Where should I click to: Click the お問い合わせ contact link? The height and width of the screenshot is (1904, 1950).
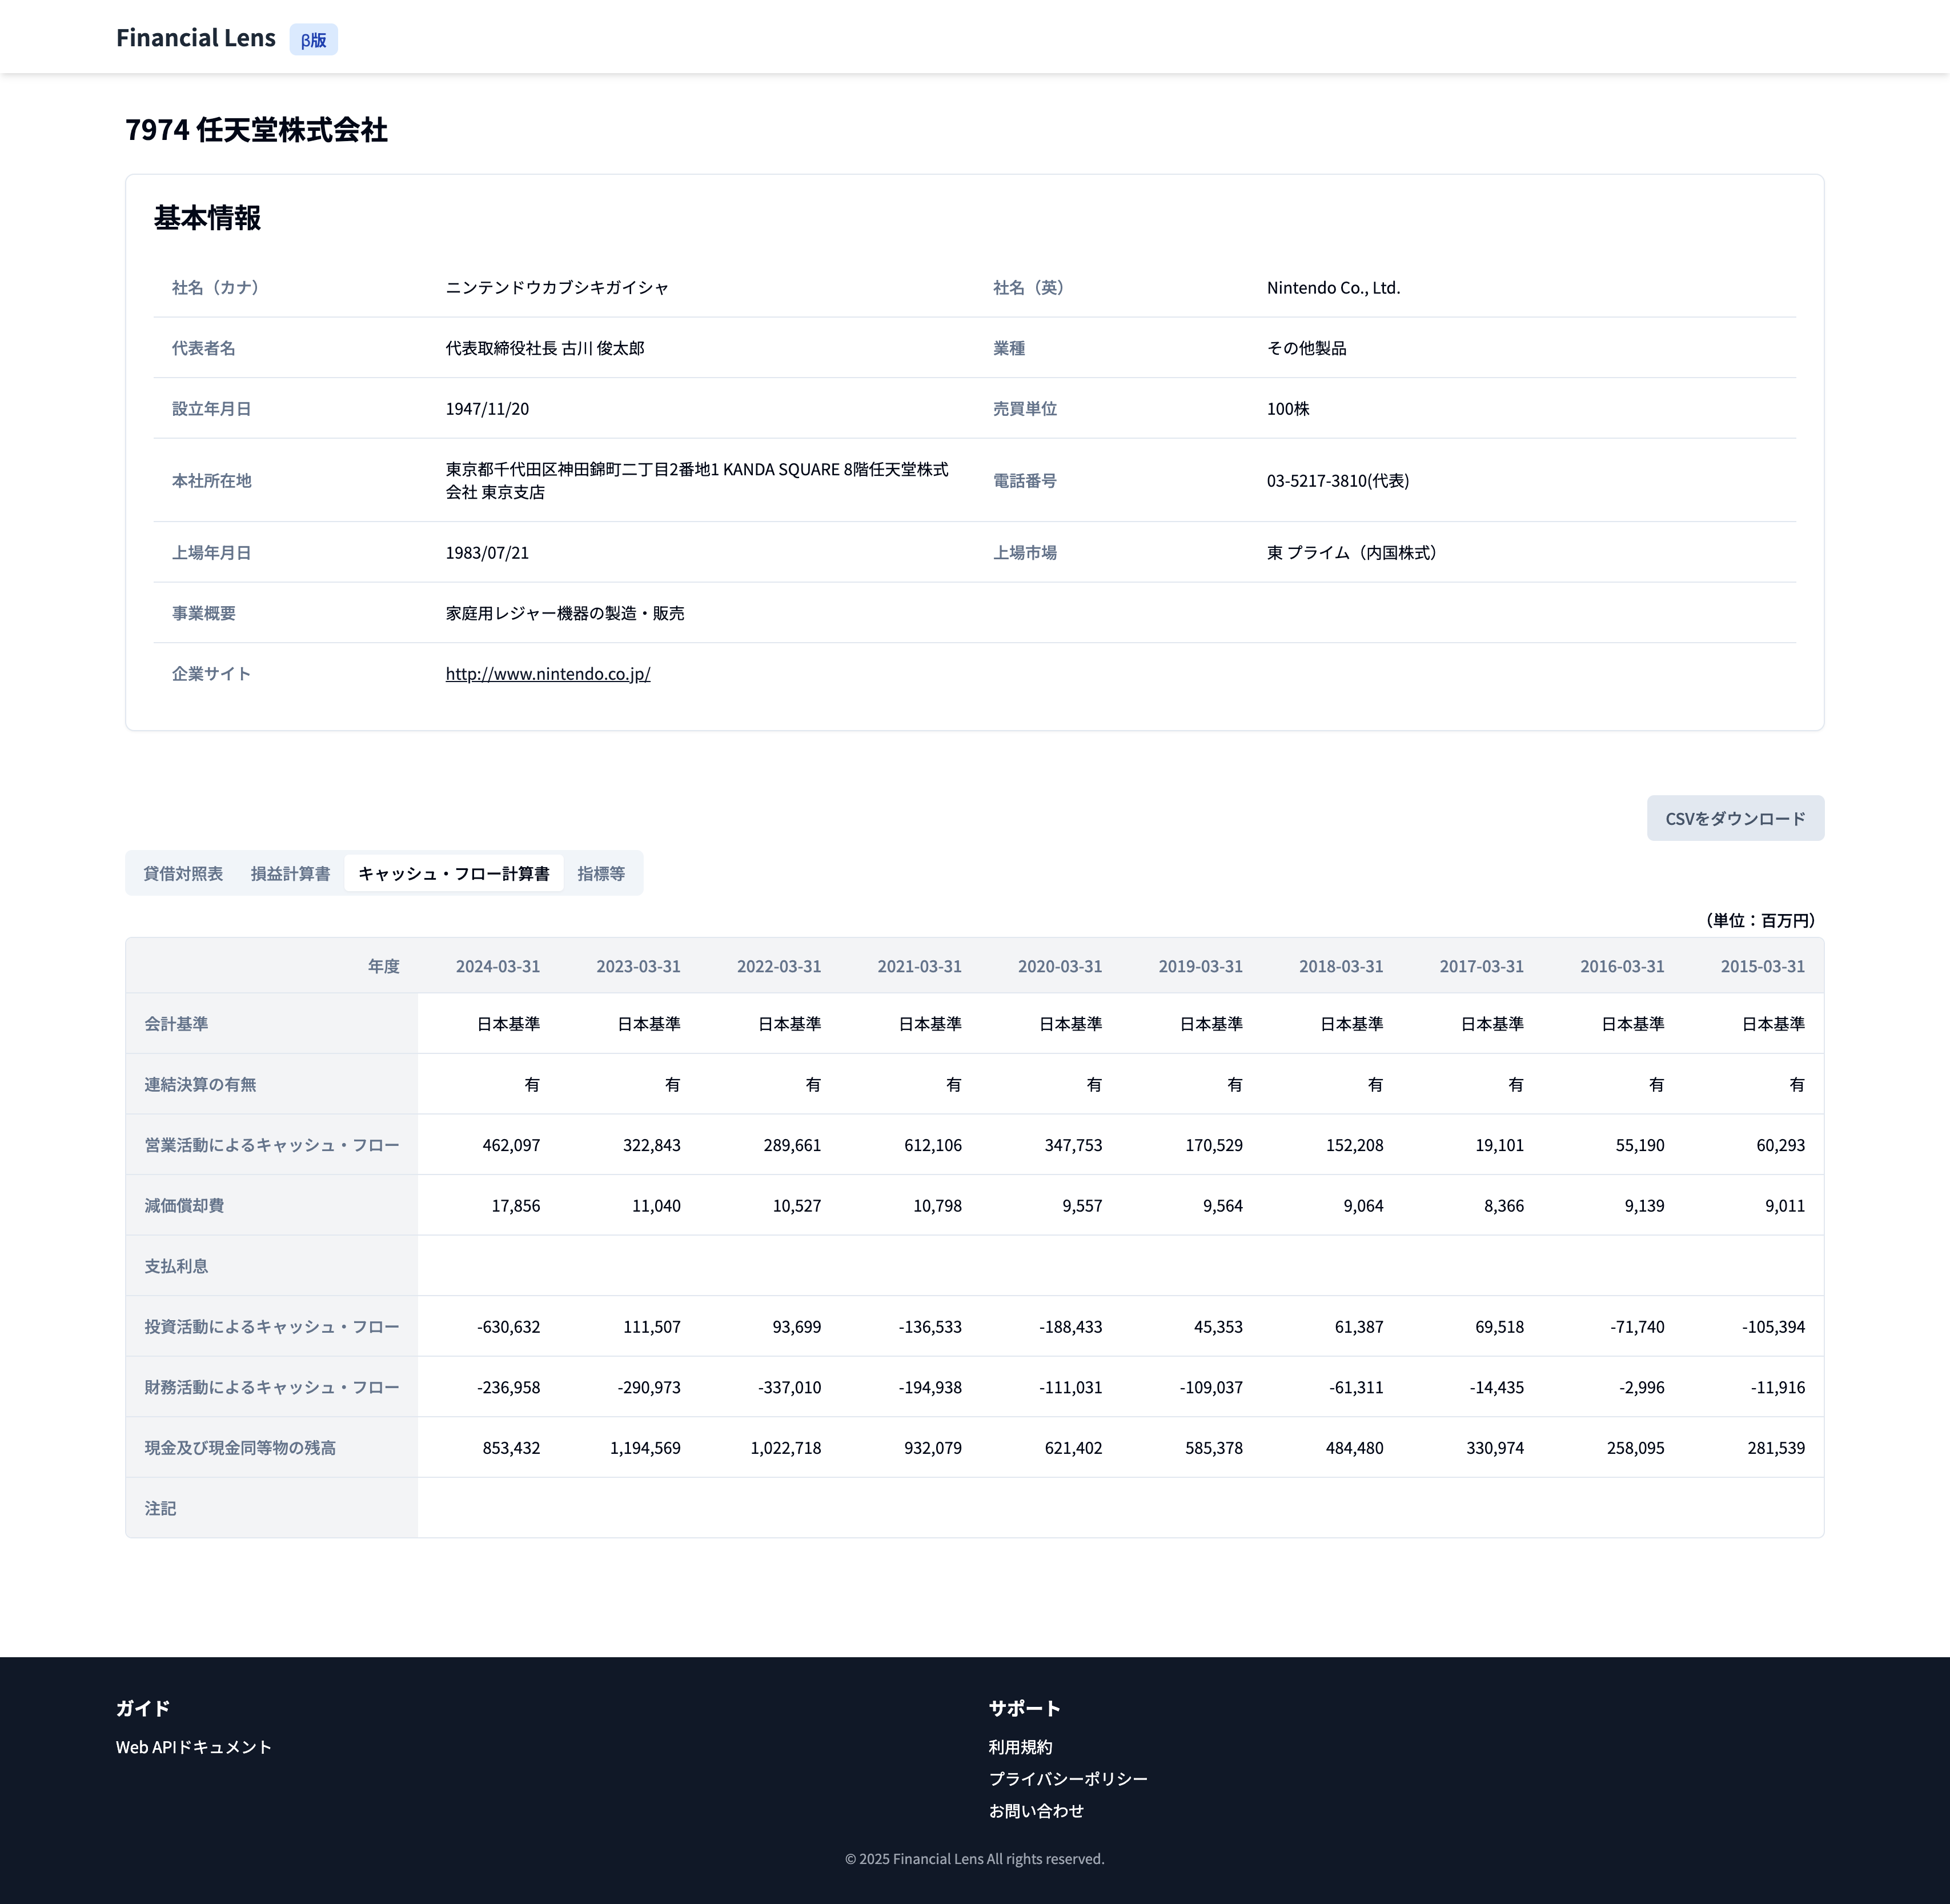[1035, 1811]
